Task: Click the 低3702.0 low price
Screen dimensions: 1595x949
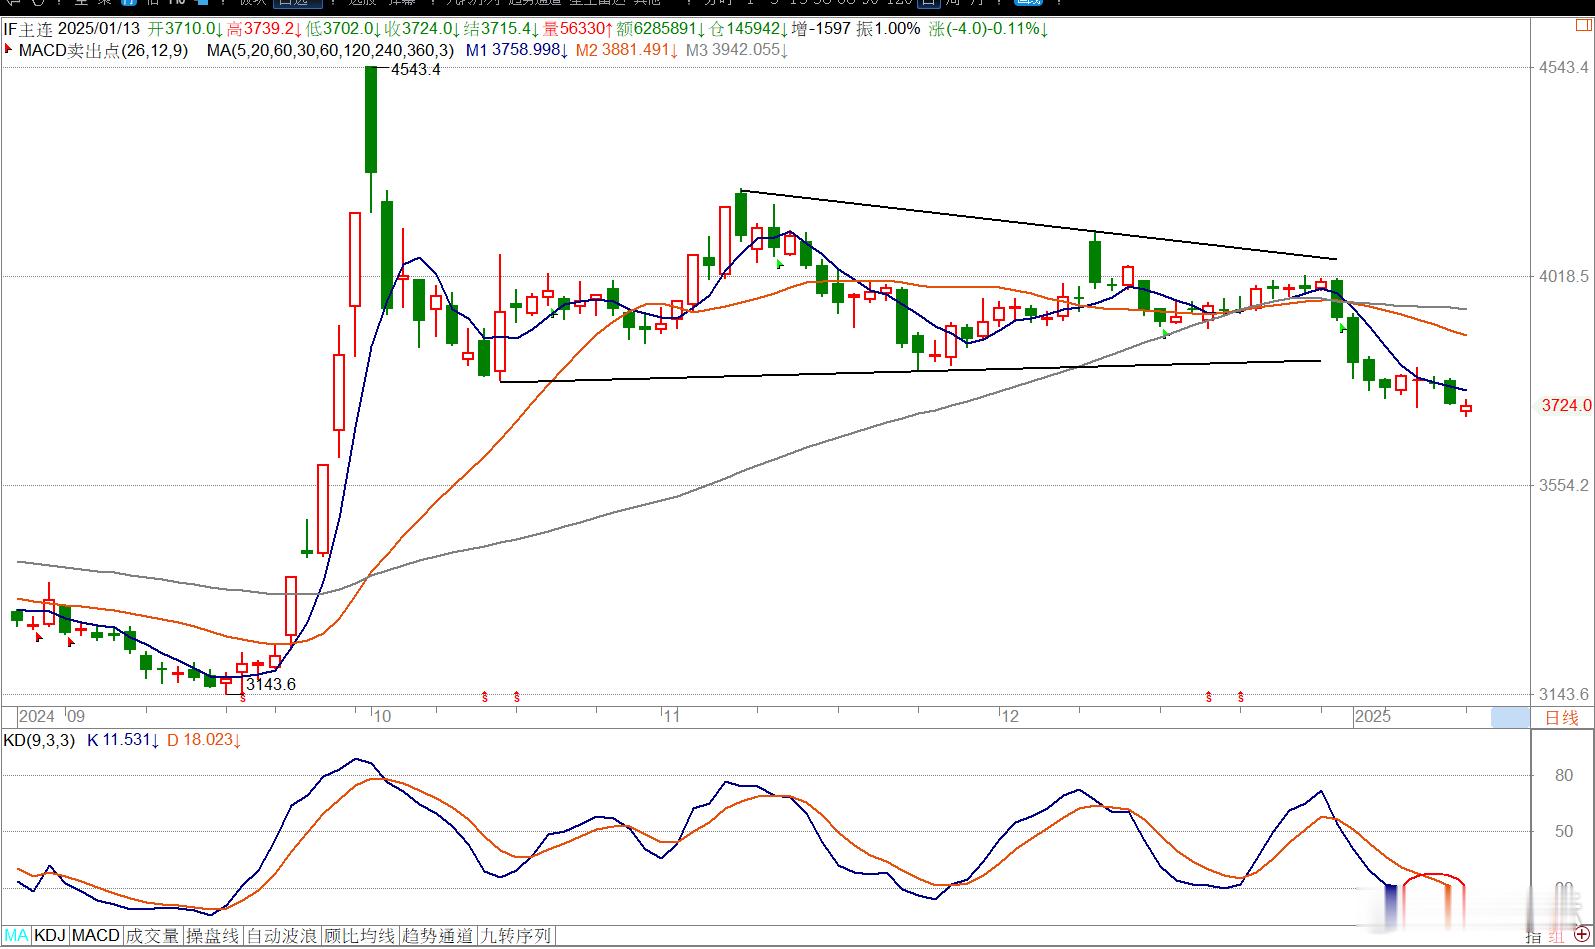Action: 344,29
